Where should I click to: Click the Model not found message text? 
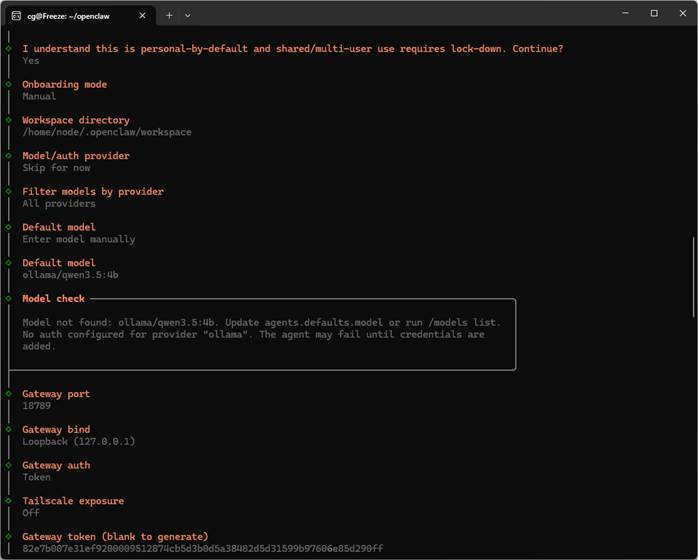pos(261,322)
